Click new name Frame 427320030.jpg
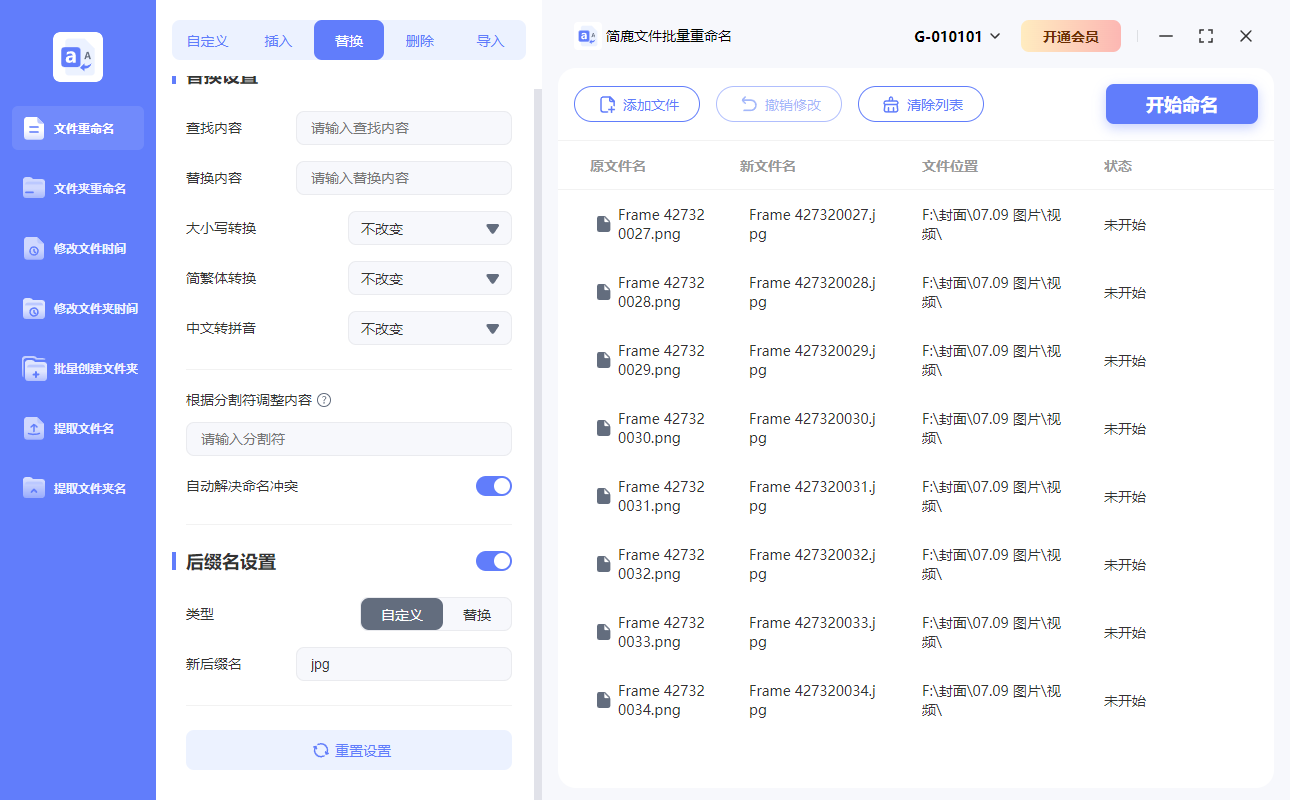 coord(813,428)
